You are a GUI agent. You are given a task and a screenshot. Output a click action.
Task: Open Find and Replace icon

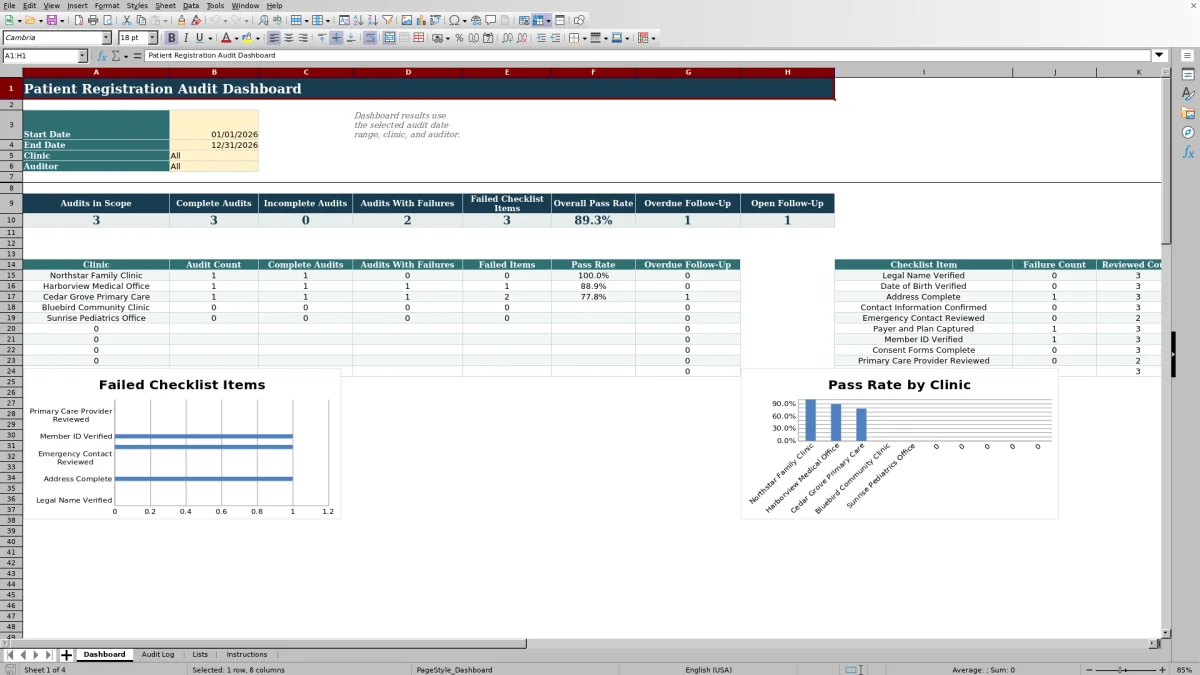[263, 20]
